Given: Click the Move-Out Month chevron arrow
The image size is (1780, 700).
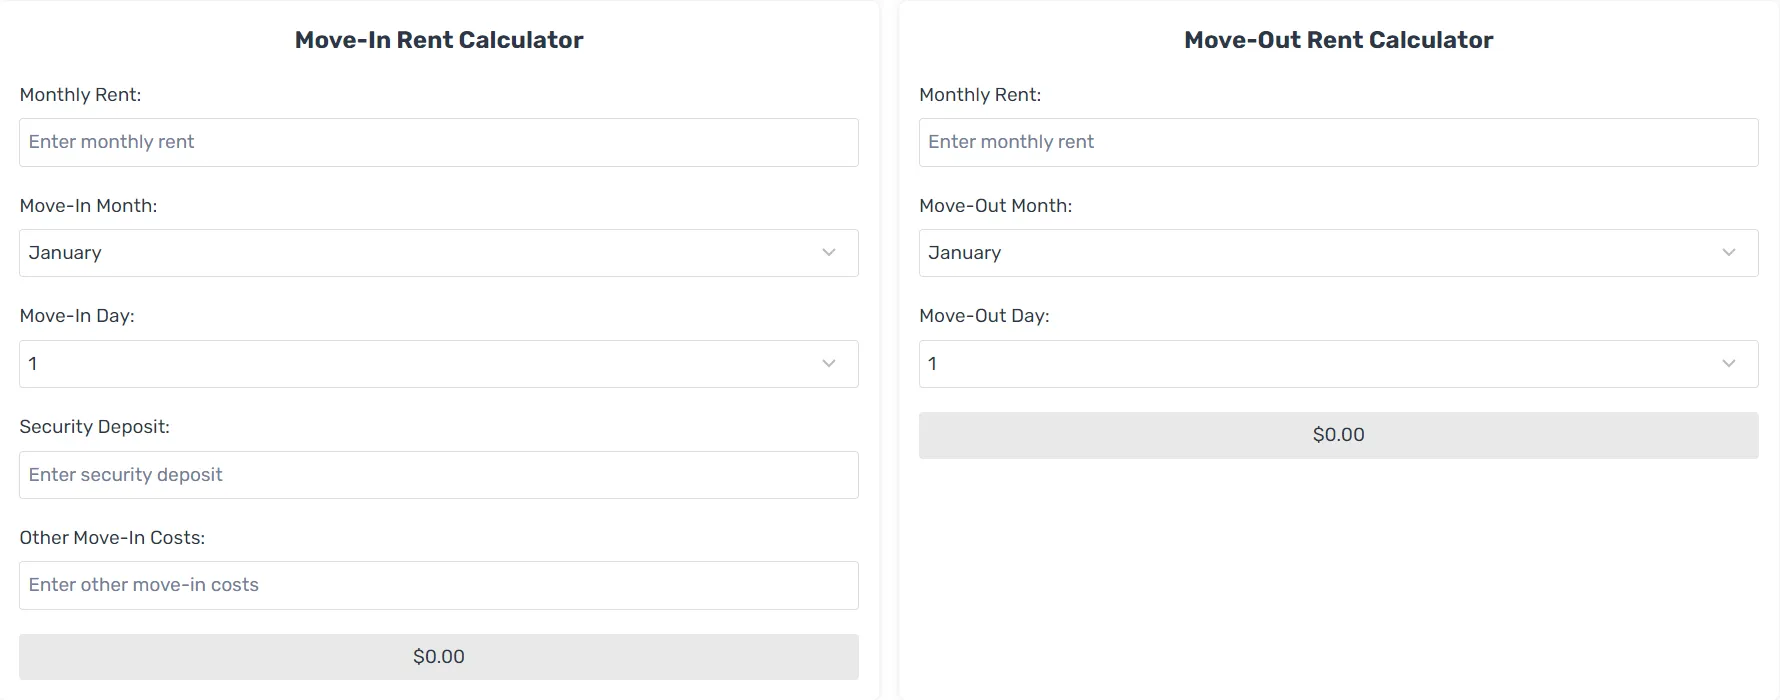Looking at the screenshot, I should pos(1729,253).
